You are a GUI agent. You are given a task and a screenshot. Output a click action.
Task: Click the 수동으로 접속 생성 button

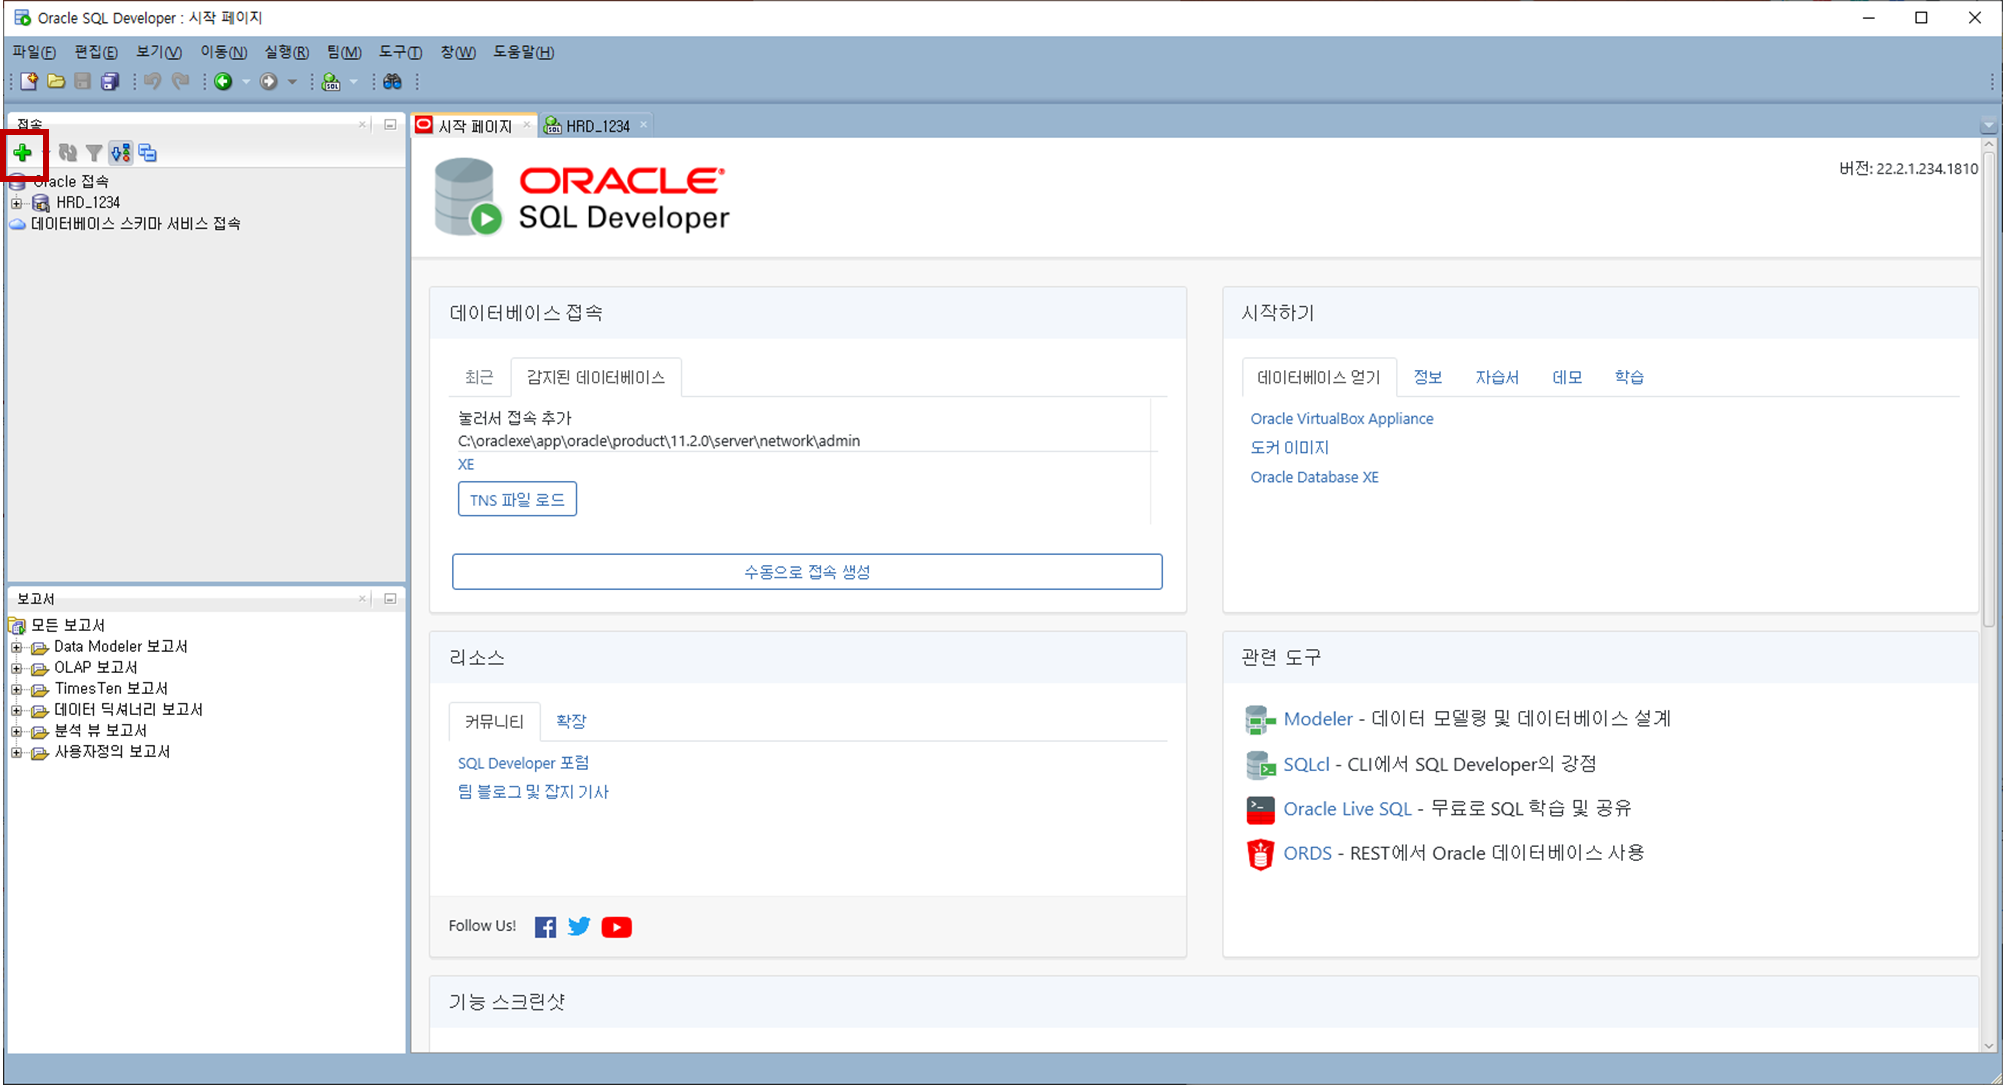pyautogui.click(x=807, y=572)
